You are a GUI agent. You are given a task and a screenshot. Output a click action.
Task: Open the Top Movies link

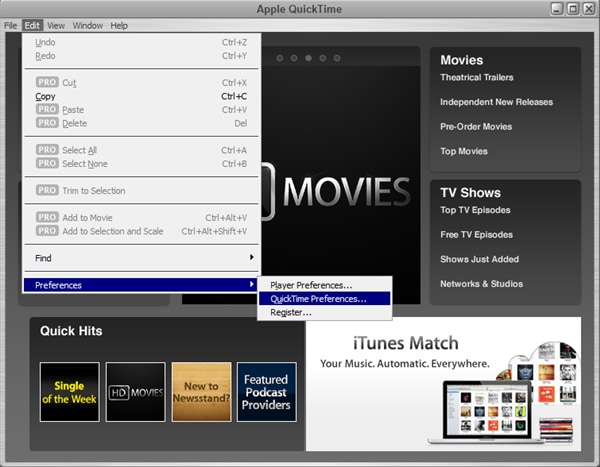464,151
